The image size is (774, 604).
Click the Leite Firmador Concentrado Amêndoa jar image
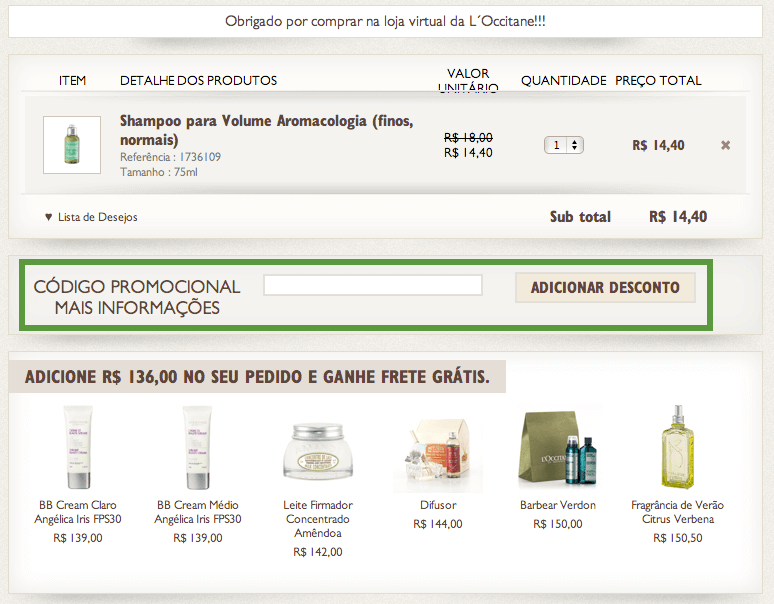(x=318, y=452)
